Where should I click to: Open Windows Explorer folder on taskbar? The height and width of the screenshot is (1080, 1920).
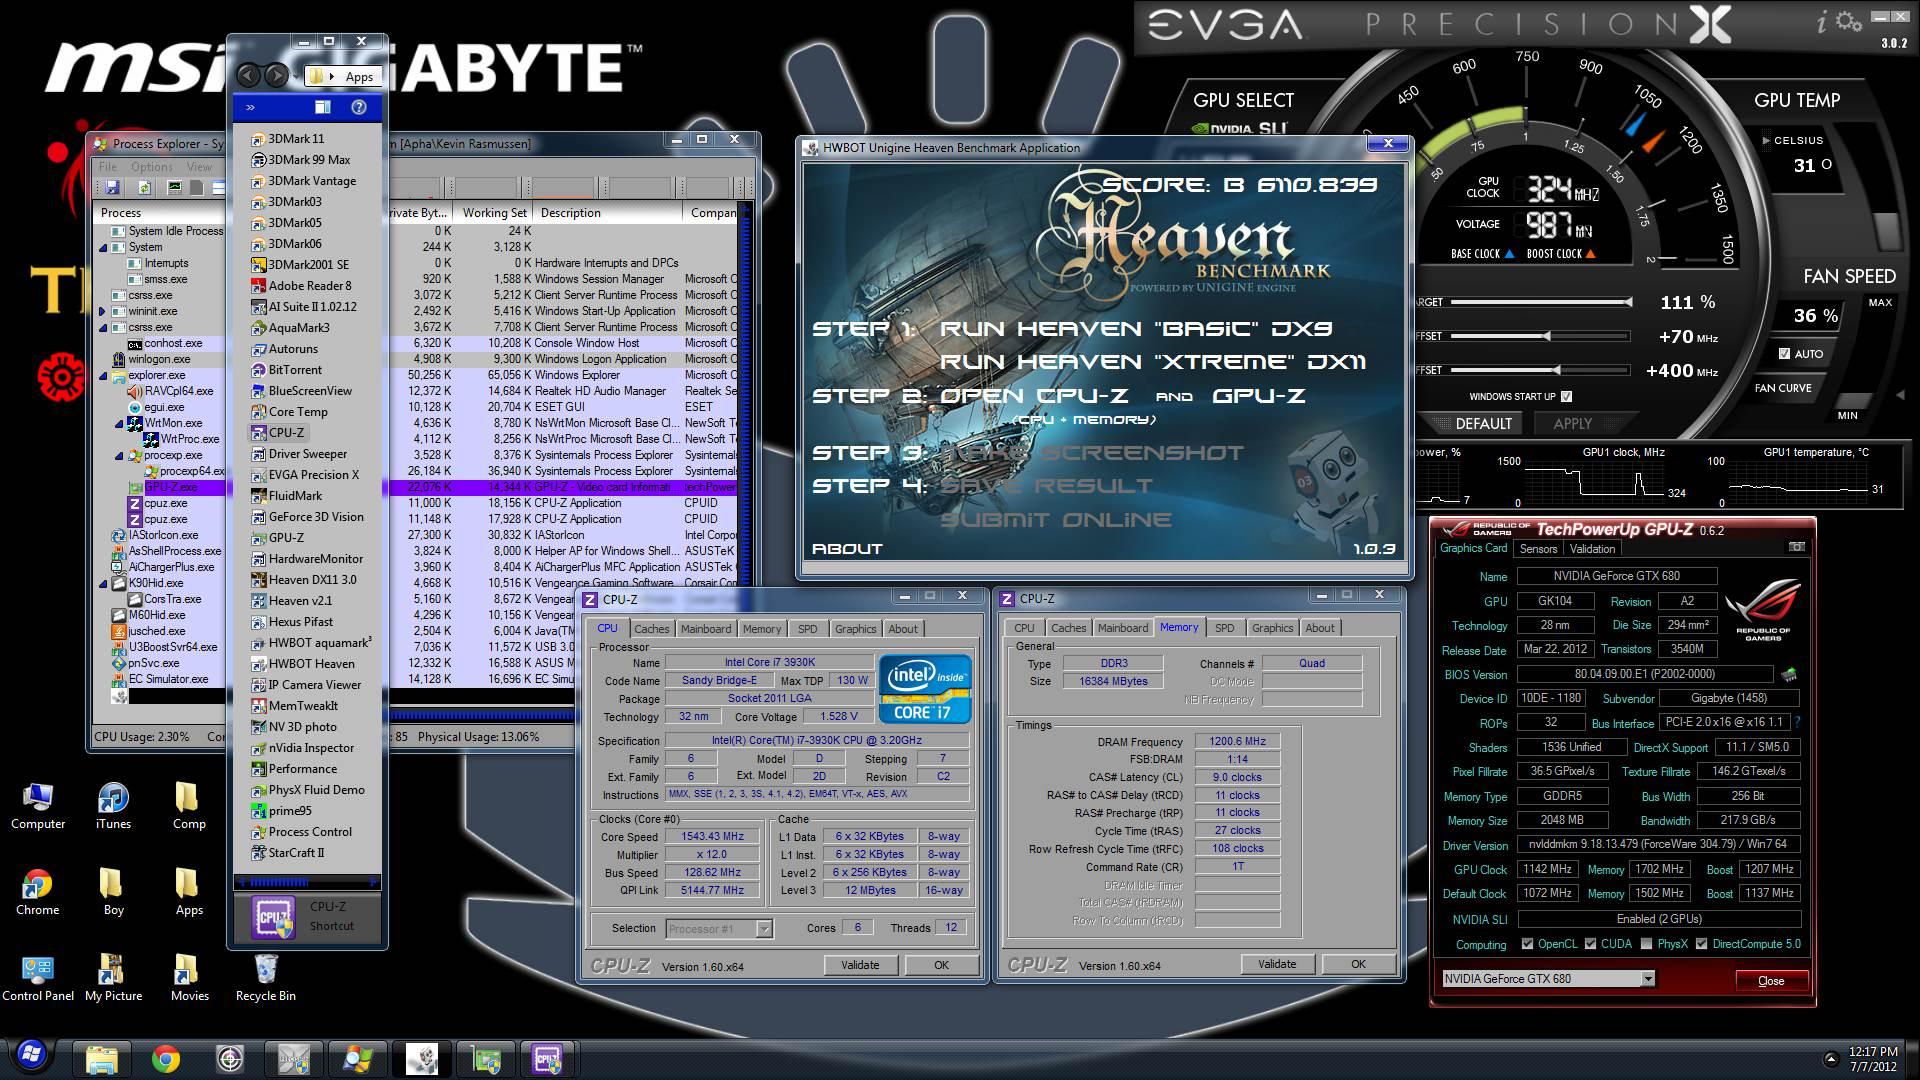coord(102,1059)
